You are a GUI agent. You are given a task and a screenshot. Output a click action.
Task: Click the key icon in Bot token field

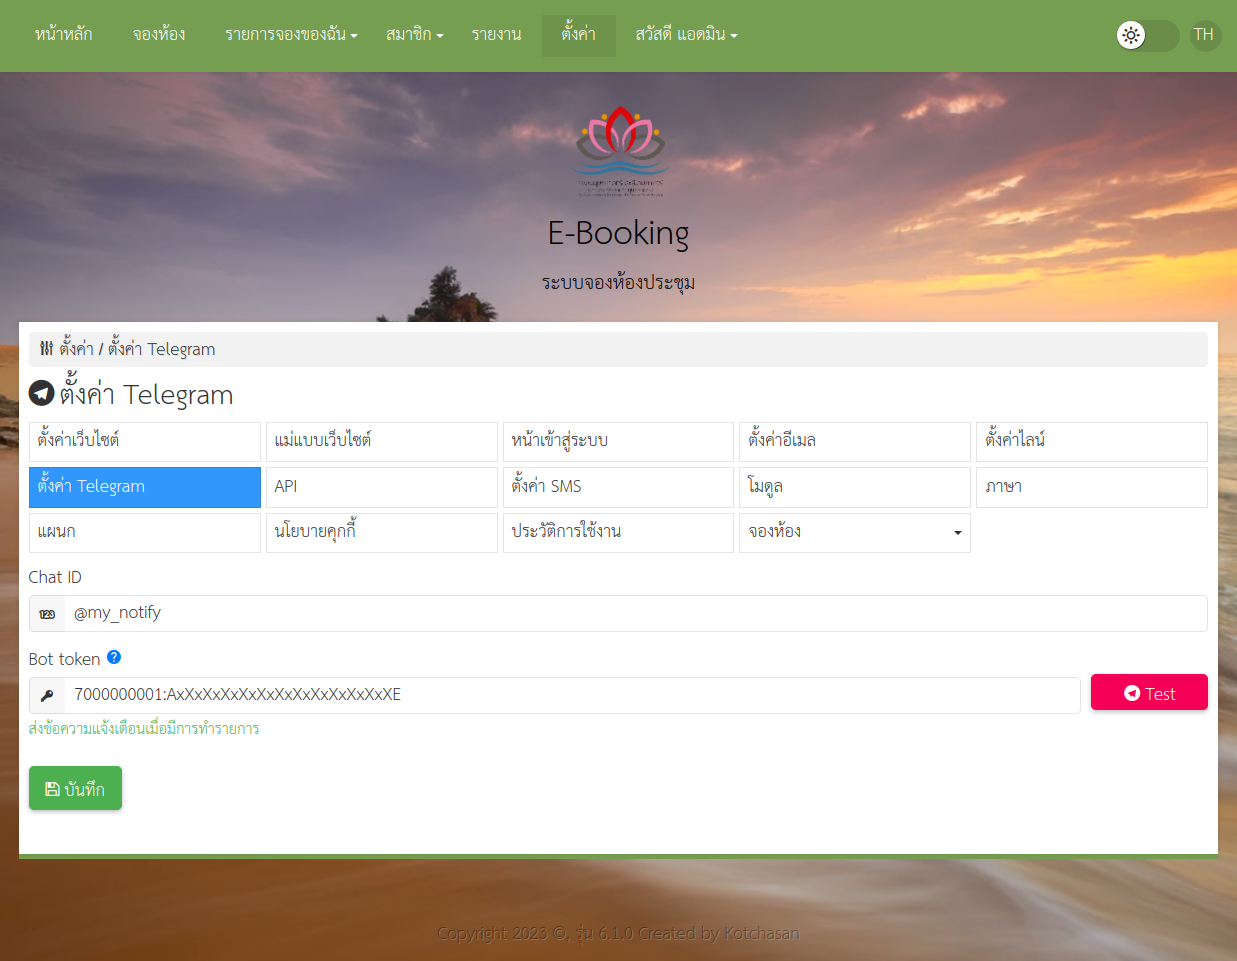[x=47, y=695]
